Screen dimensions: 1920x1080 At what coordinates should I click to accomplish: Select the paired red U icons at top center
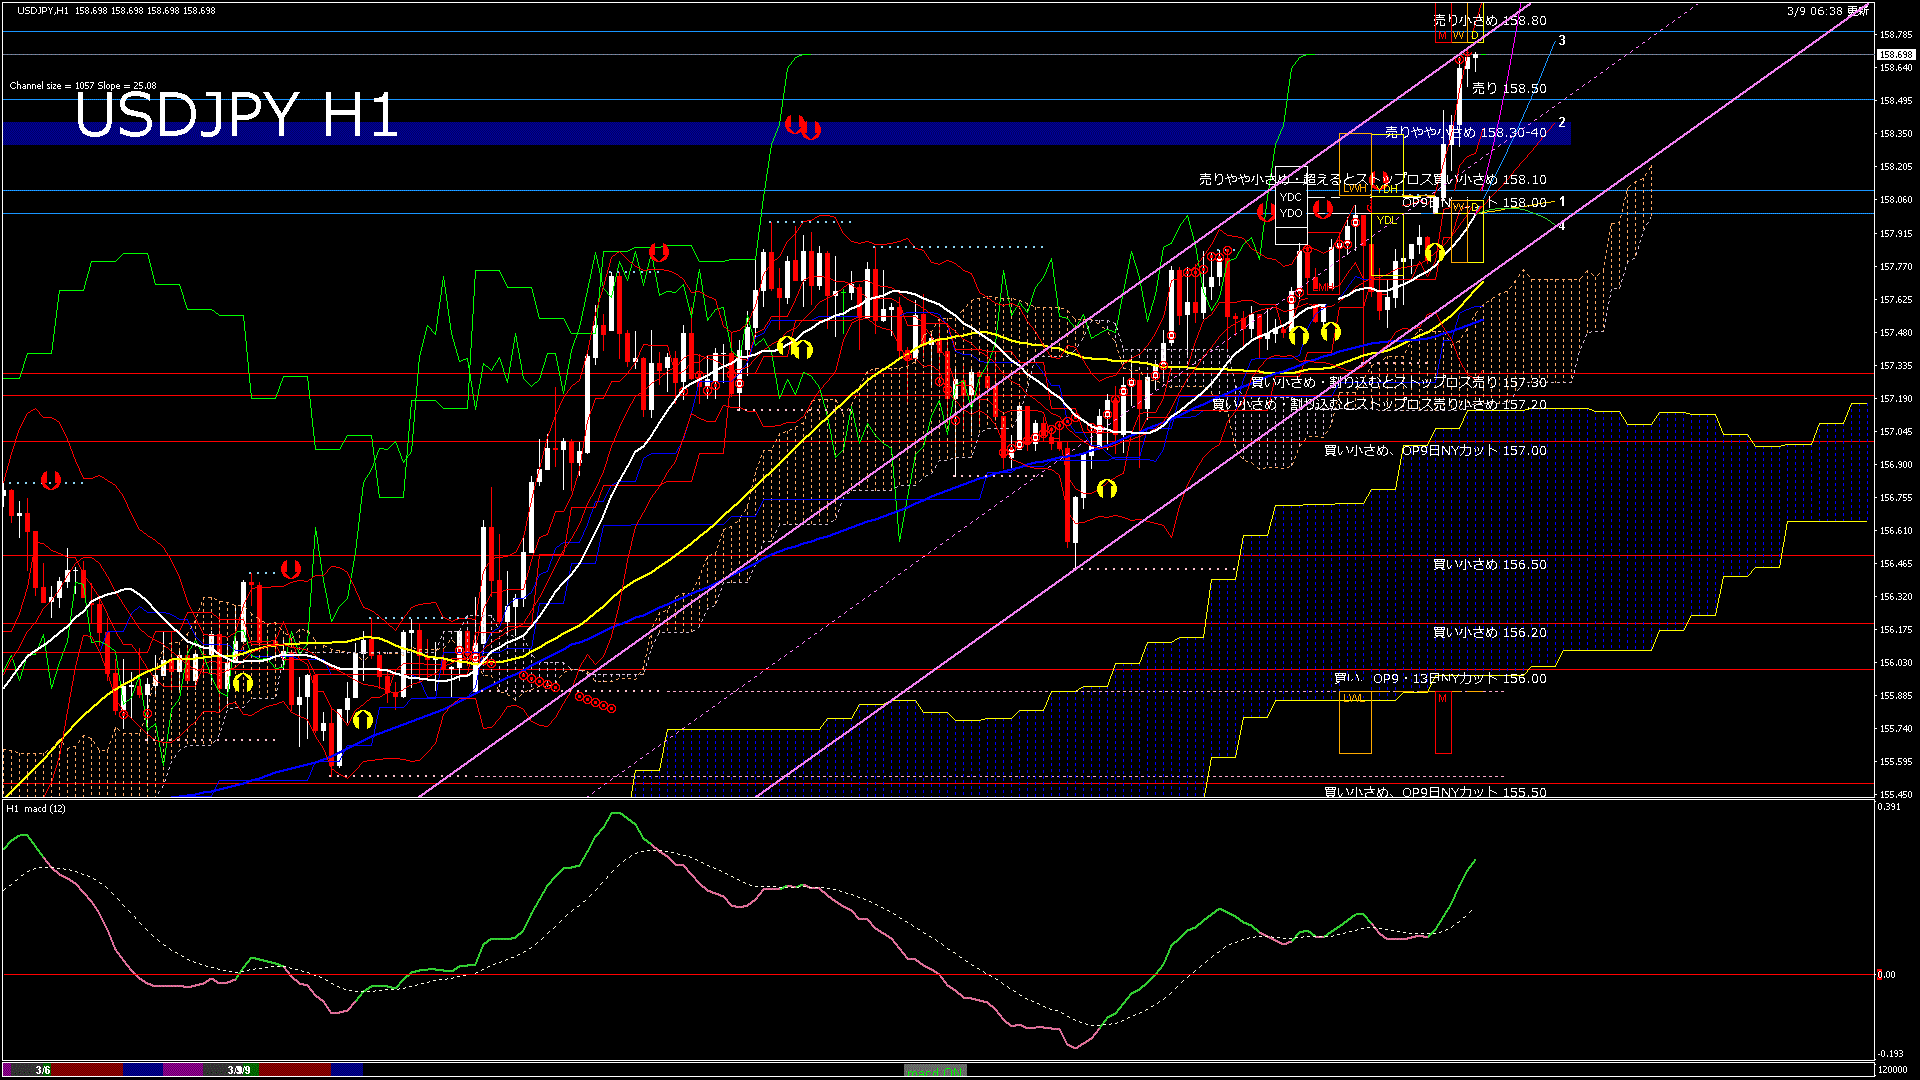[803, 128]
